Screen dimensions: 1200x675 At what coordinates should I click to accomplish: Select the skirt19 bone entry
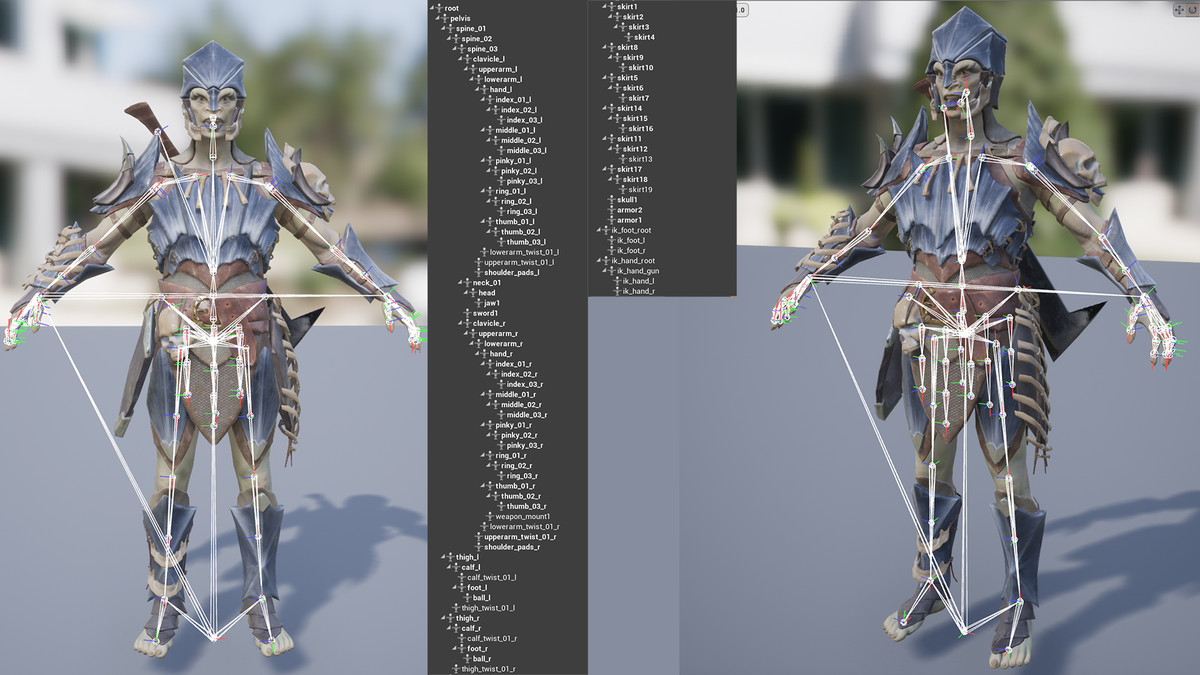[640, 189]
